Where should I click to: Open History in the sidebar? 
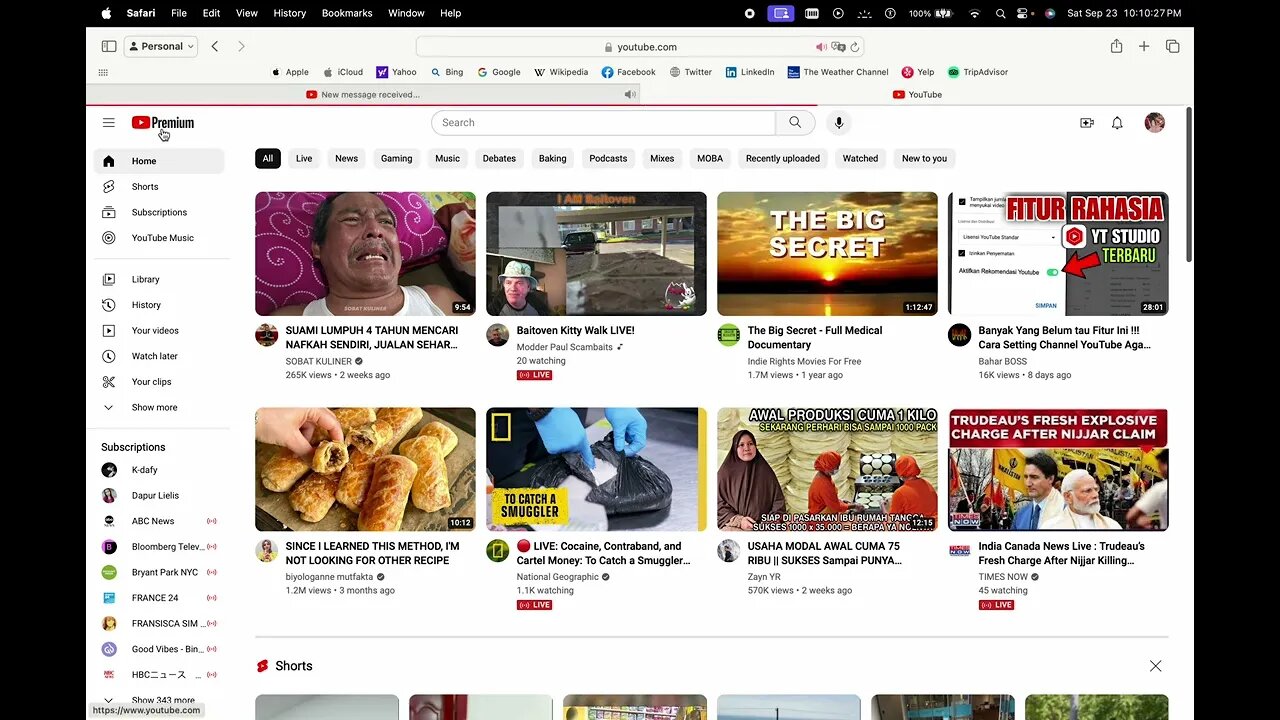pyautogui.click(x=159, y=305)
